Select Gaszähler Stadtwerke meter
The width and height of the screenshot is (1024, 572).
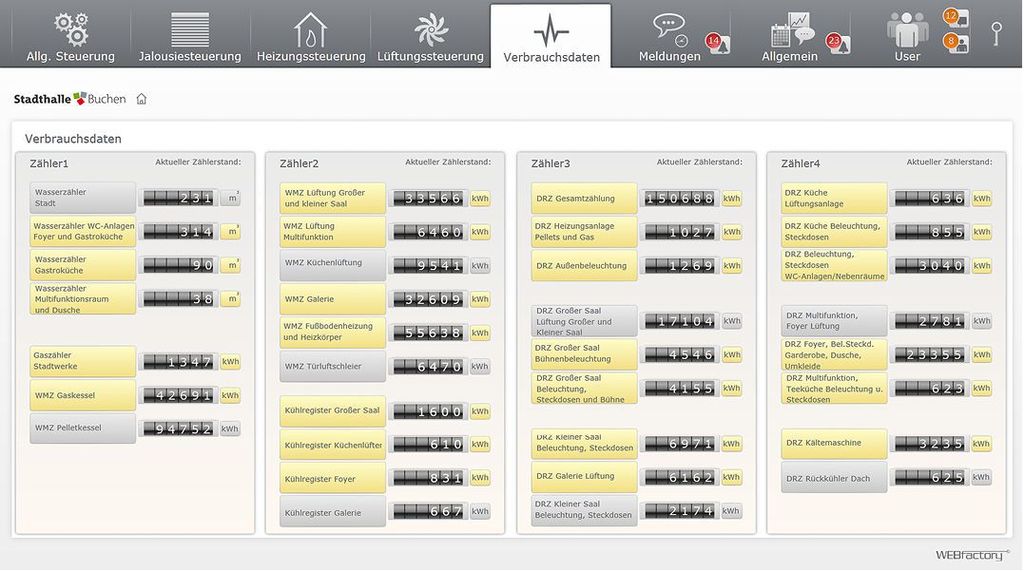click(82, 361)
